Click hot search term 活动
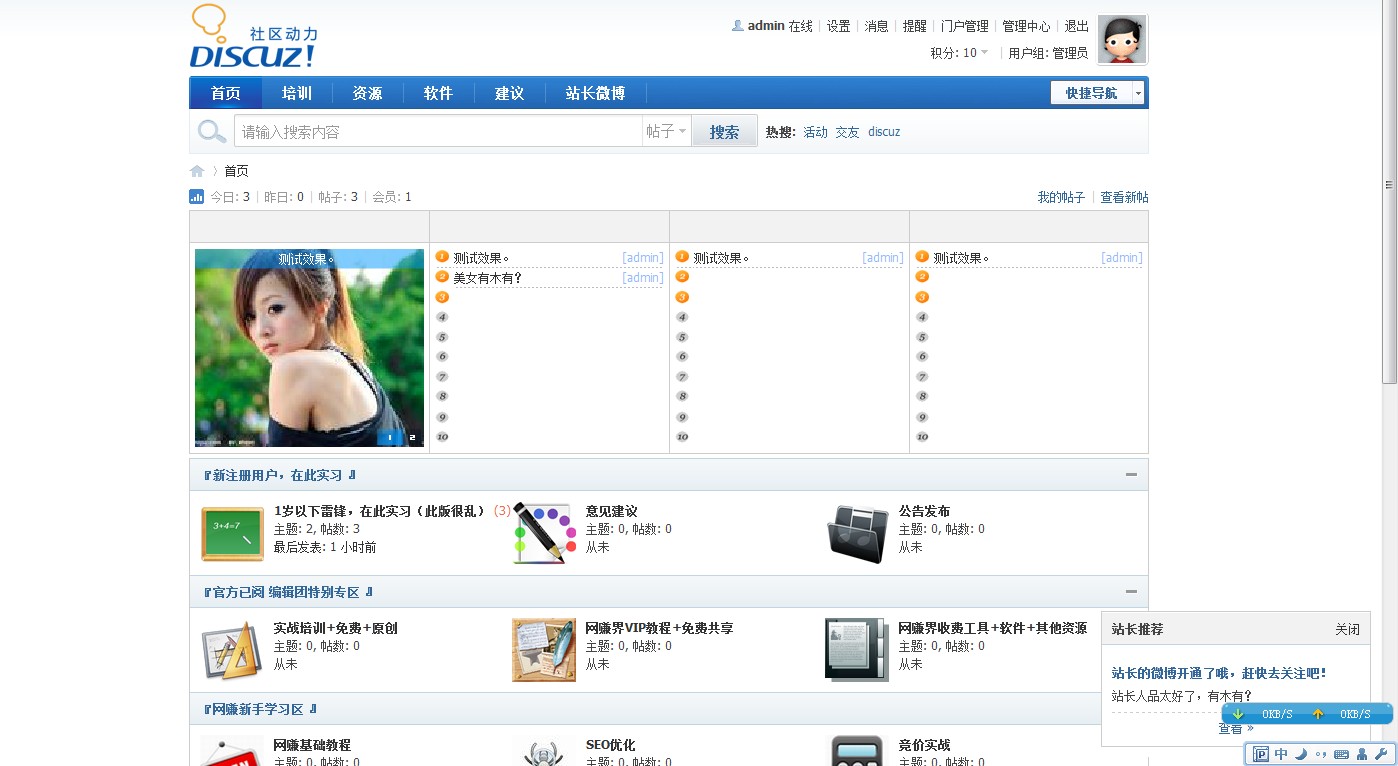Screen dimensions: 1398x766 (815, 132)
